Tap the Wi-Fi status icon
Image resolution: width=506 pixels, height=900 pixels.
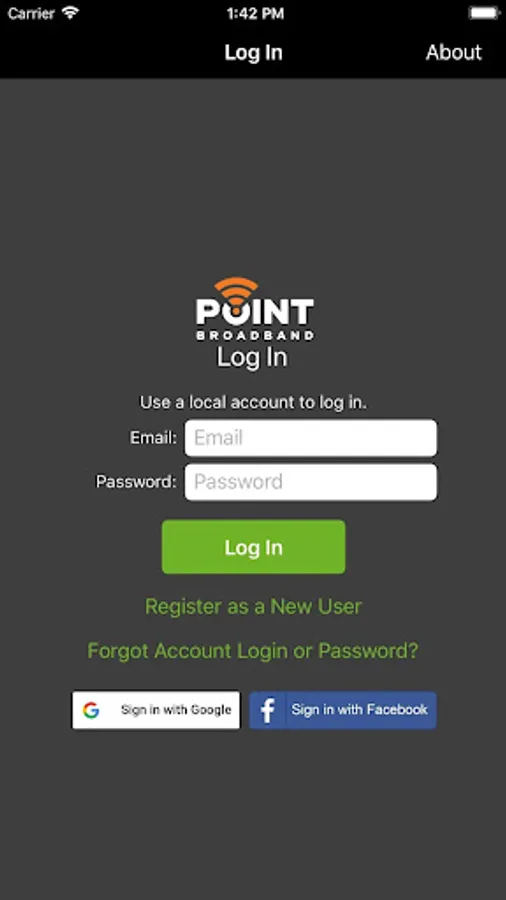[71, 13]
